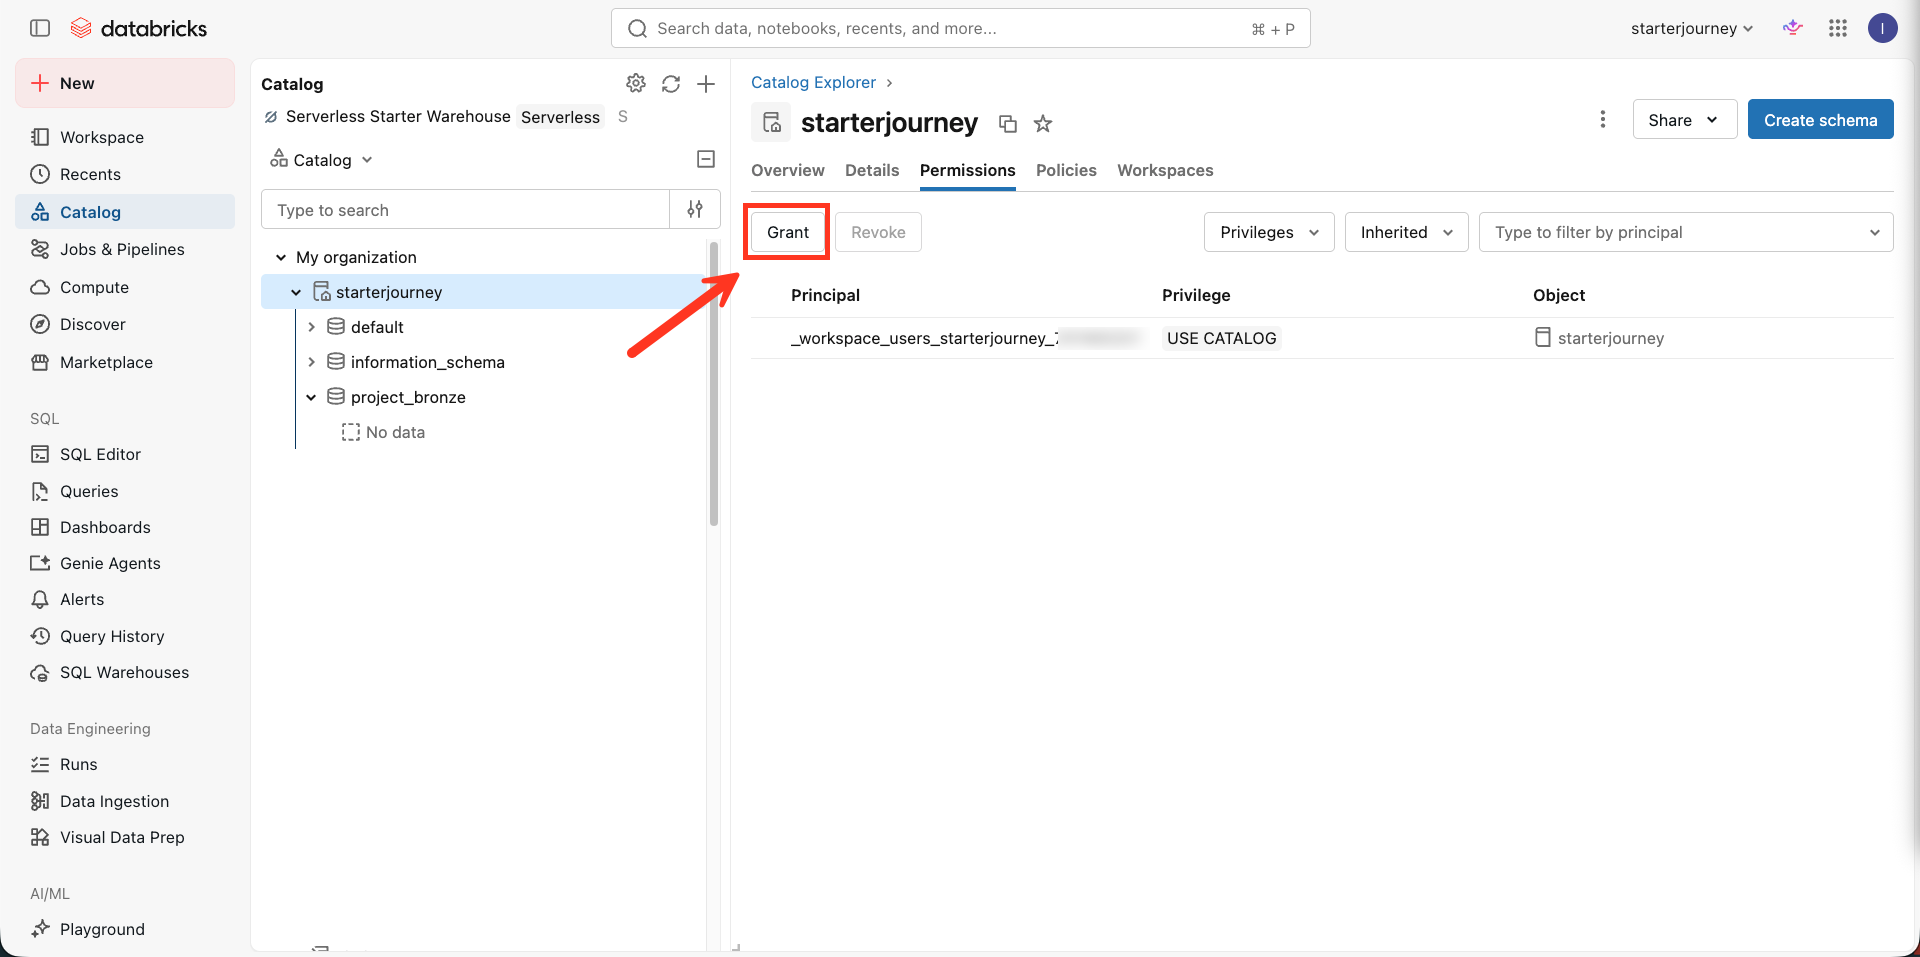Copy the starterjourney catalog name
Viewport: 1920px width, 957px height.
[x=1008, y=124]
